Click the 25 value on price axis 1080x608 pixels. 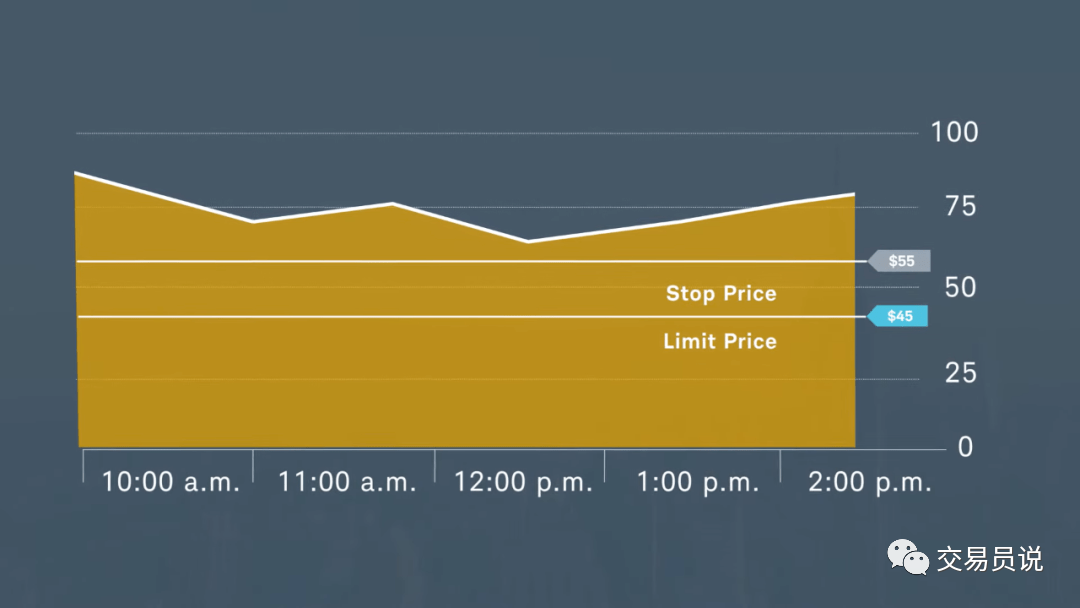point(960,373)
